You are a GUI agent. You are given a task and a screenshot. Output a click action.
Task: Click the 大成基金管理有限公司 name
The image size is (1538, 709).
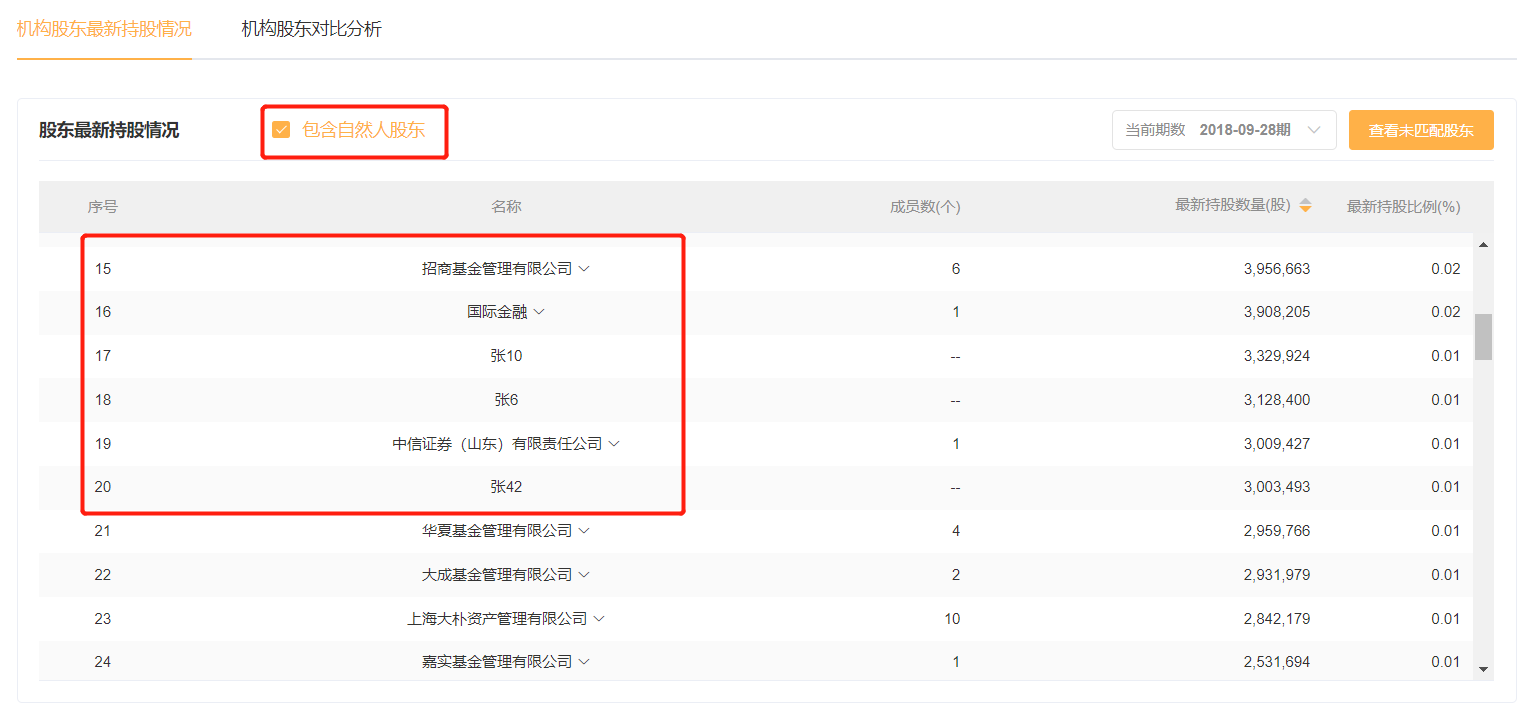[x=497, y=575]
